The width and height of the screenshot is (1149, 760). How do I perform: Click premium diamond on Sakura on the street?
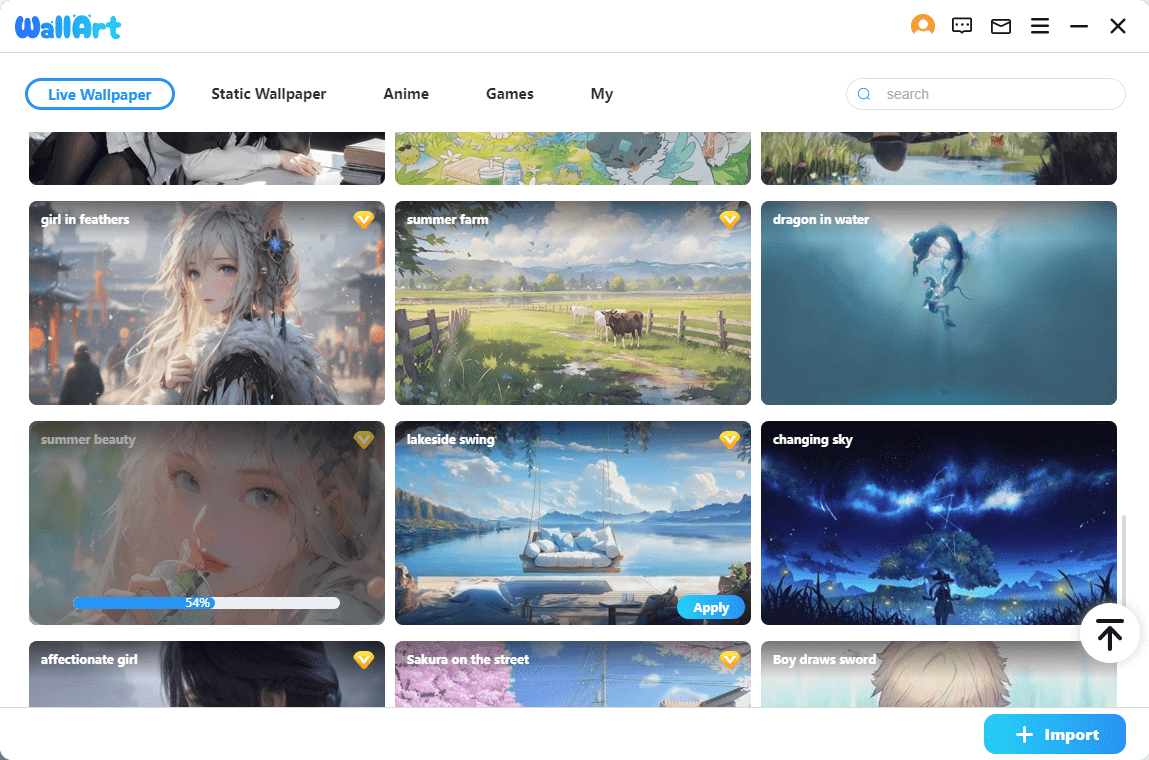729,660
